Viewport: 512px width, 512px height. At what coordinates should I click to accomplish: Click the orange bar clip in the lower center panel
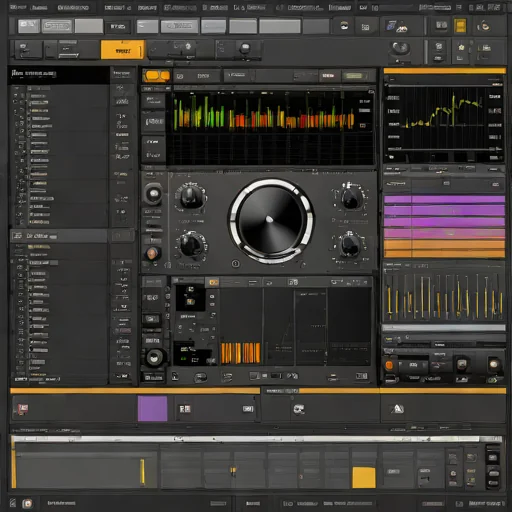point(240,353)
